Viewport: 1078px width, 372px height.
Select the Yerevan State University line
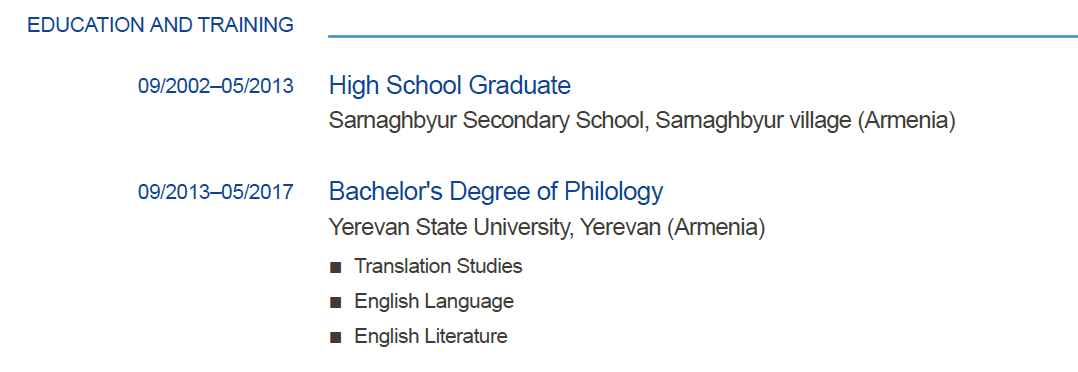[547, 227]
